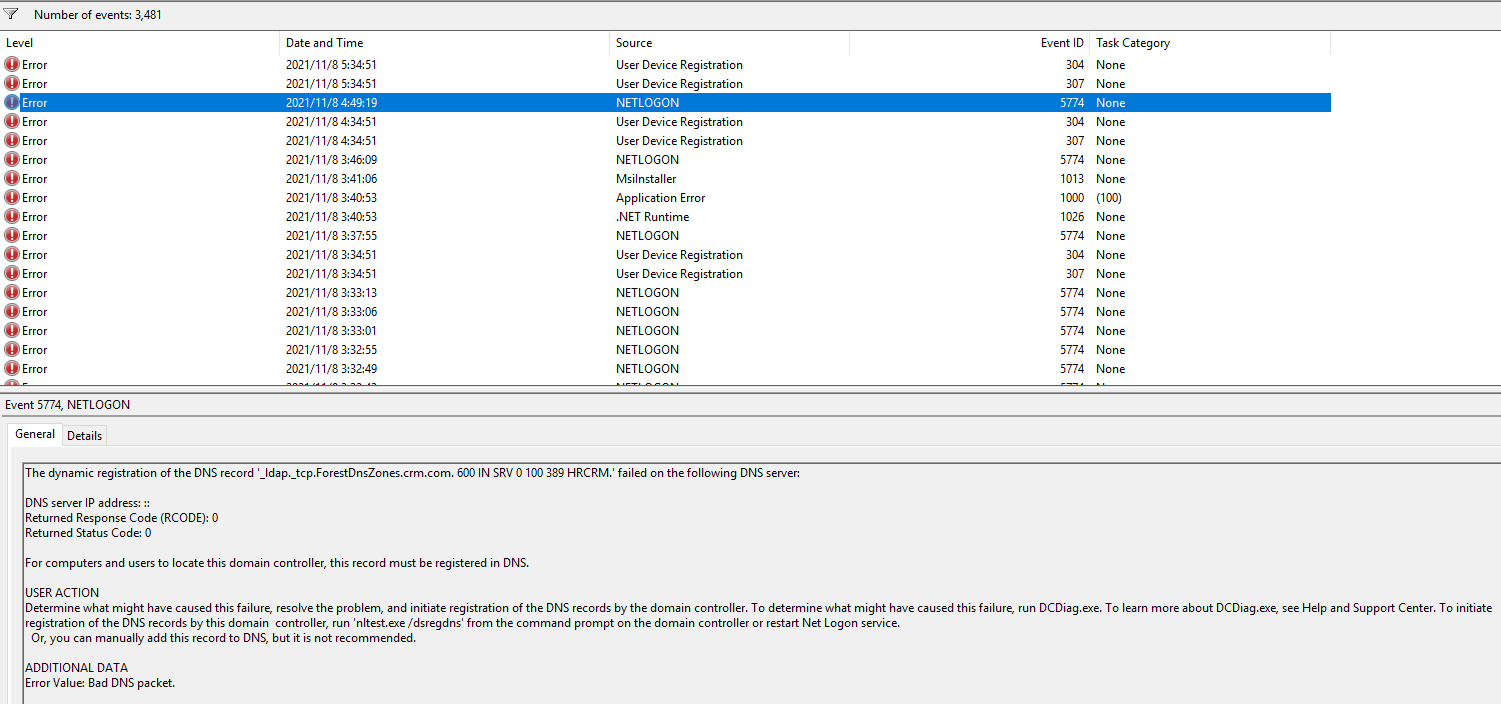This screenshot has height=704, width=1501.
Task: Click 'Returned Response Code (RCODE): 0' line
Action: [121, 518]
